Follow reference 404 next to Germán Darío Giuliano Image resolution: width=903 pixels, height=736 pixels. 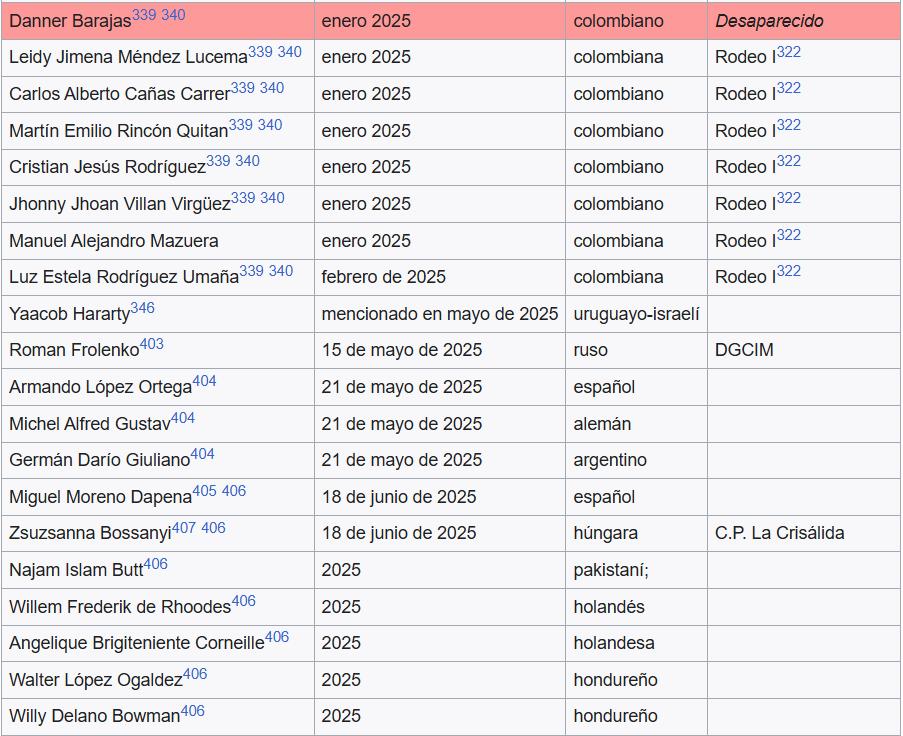(x=202, y=455)
